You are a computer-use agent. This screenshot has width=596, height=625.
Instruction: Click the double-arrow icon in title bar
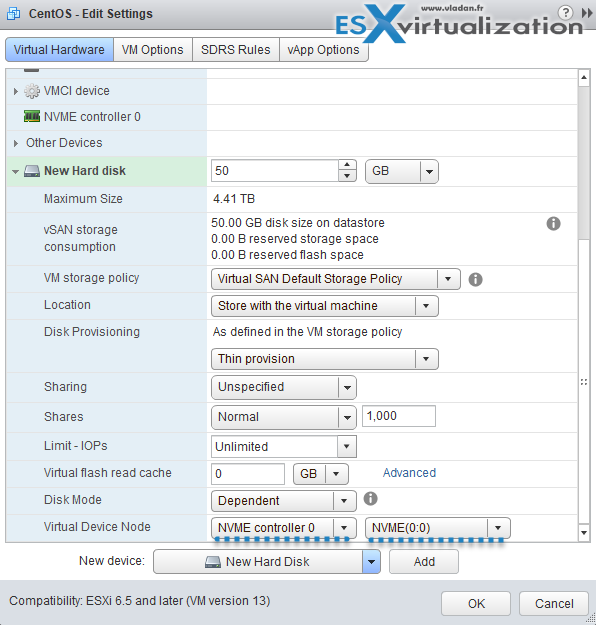click(x=587, y=13)
